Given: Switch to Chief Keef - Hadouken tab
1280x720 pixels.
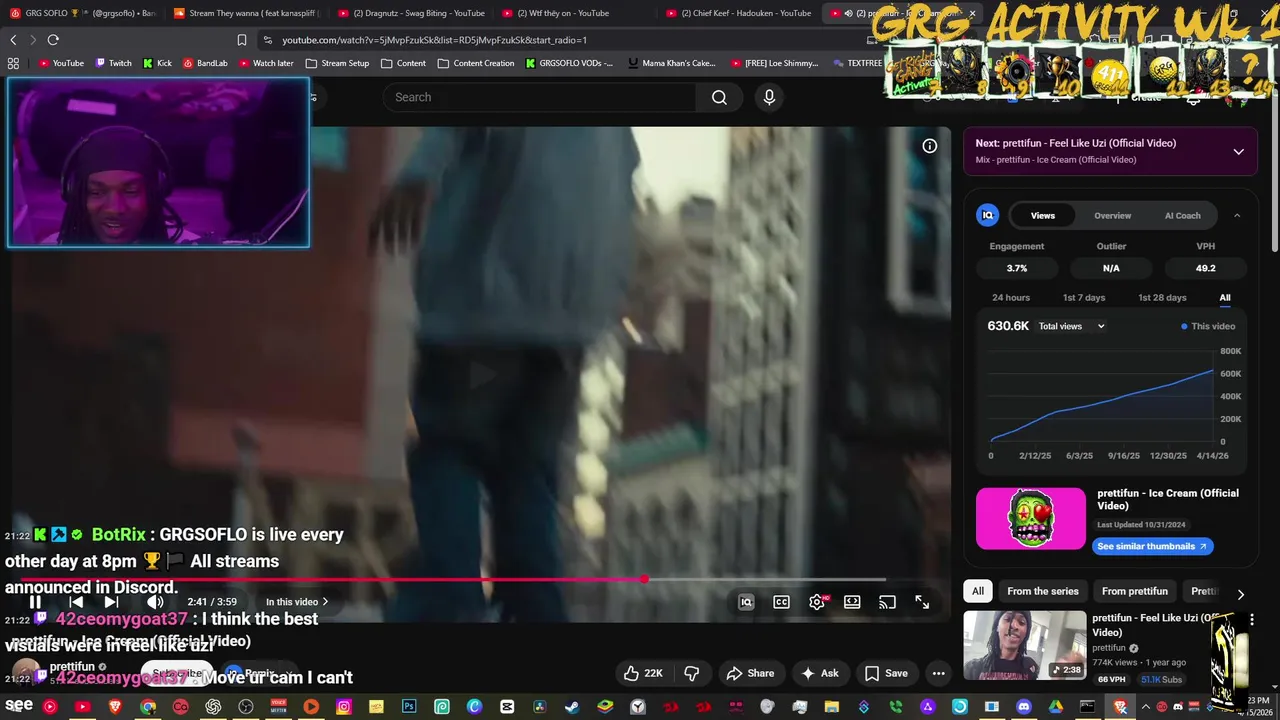Looking at the screenshot, I should coord(738,13).
